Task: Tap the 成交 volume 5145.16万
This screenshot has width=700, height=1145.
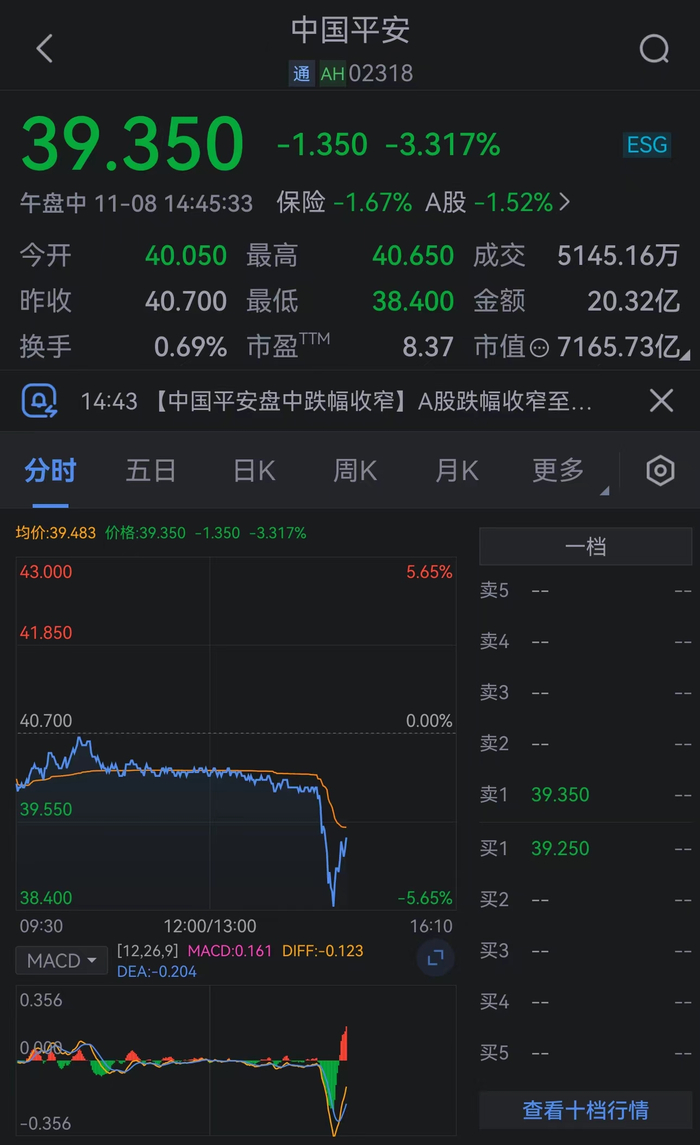Action: 618,256
